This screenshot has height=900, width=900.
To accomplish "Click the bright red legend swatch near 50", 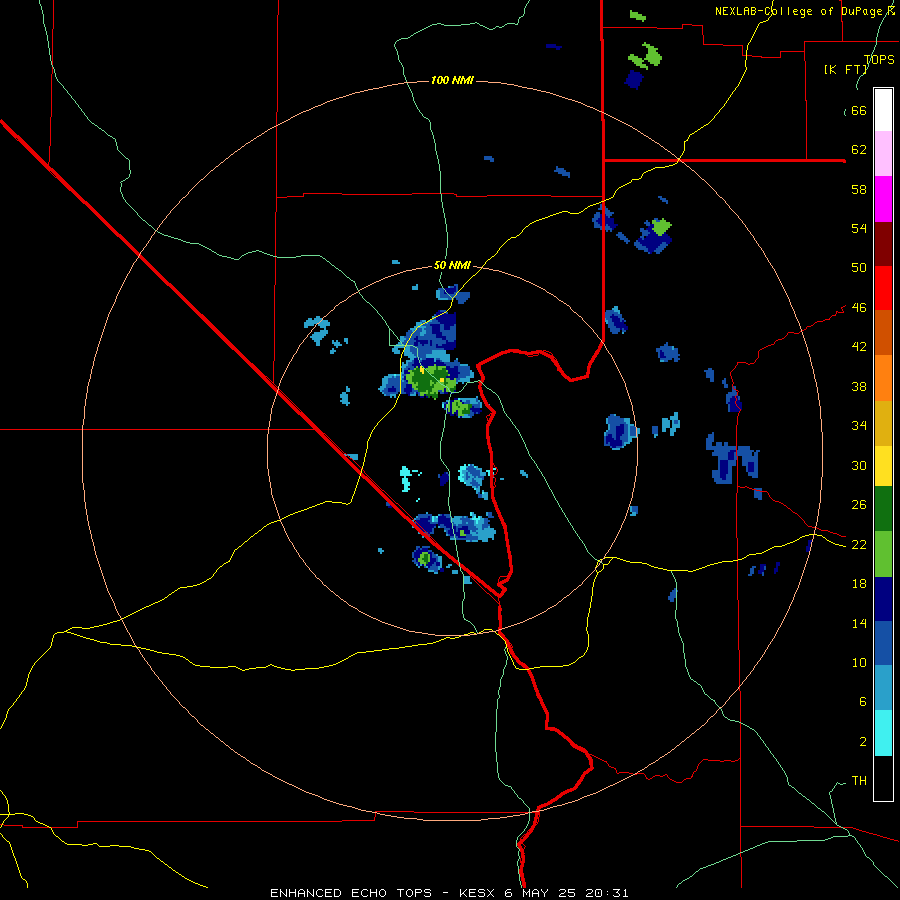I will 883,288.
